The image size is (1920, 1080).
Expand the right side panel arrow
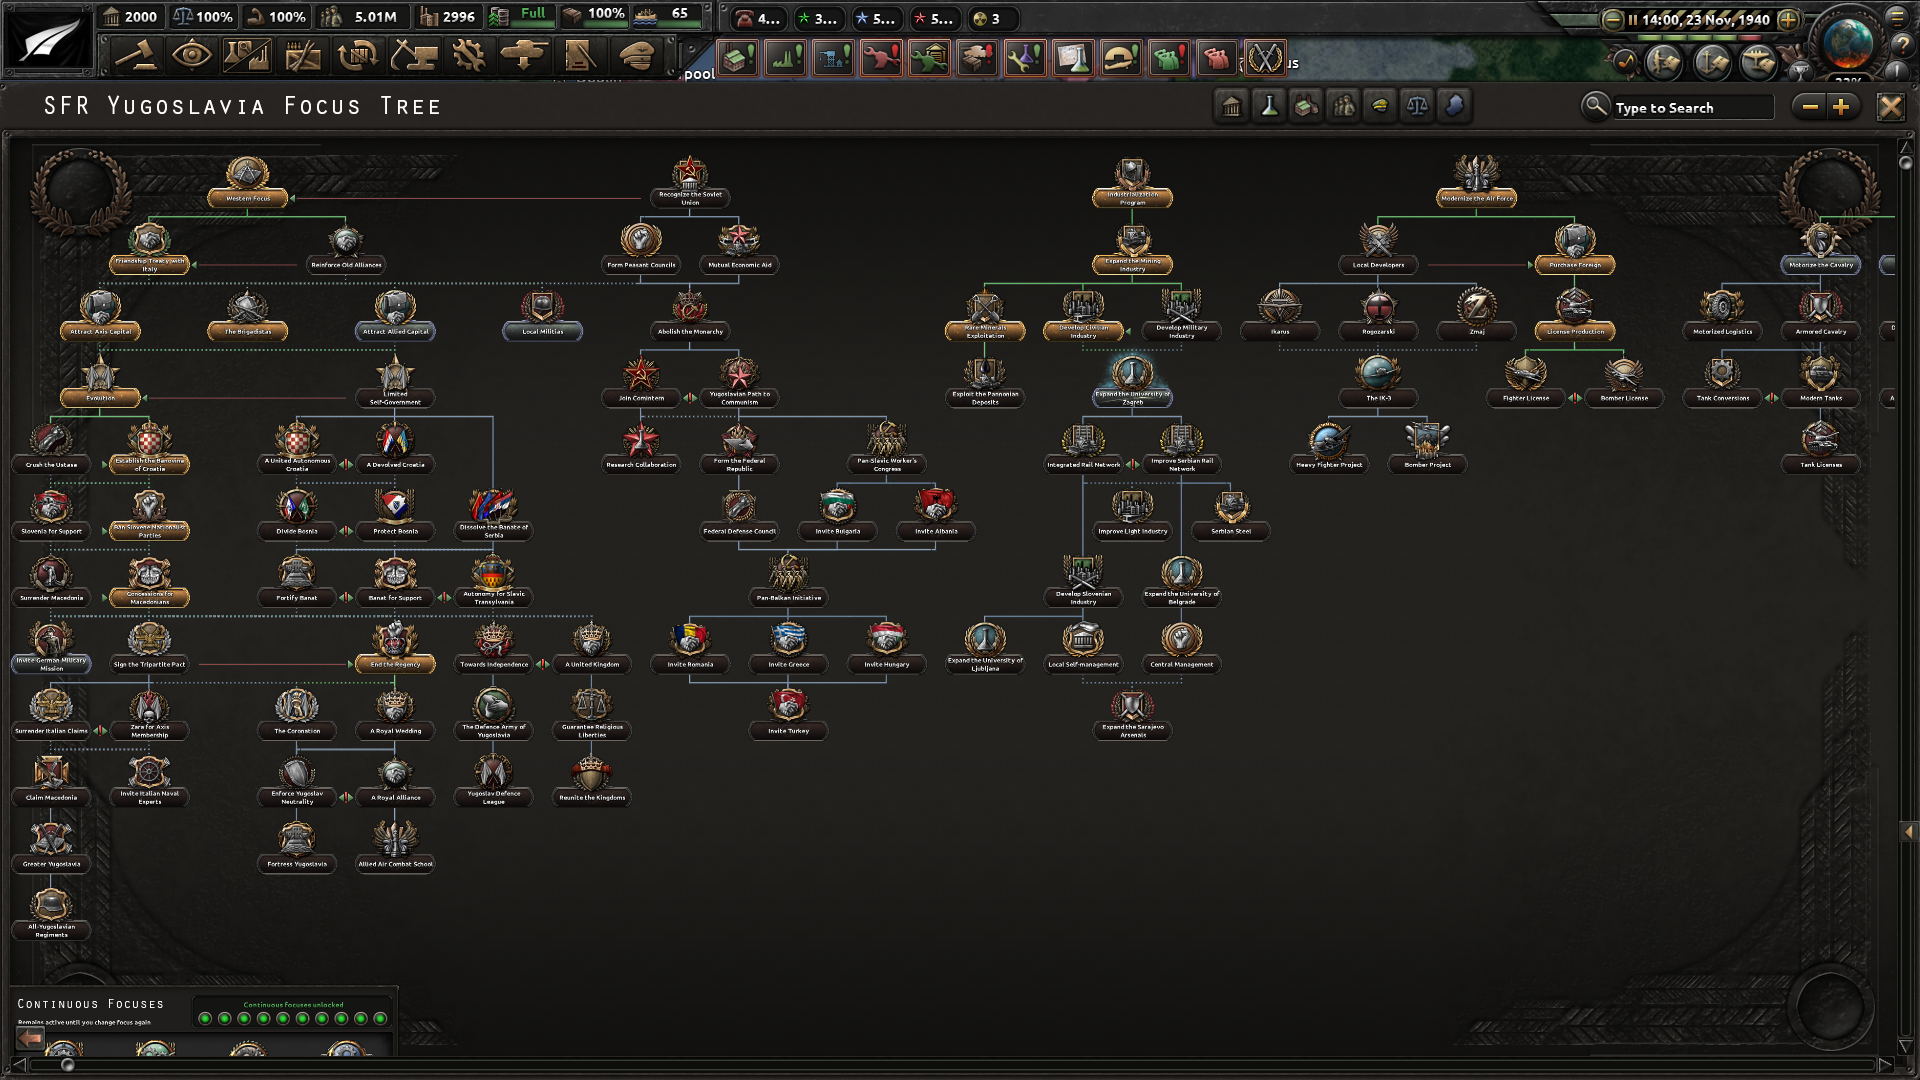[1908, 832]
